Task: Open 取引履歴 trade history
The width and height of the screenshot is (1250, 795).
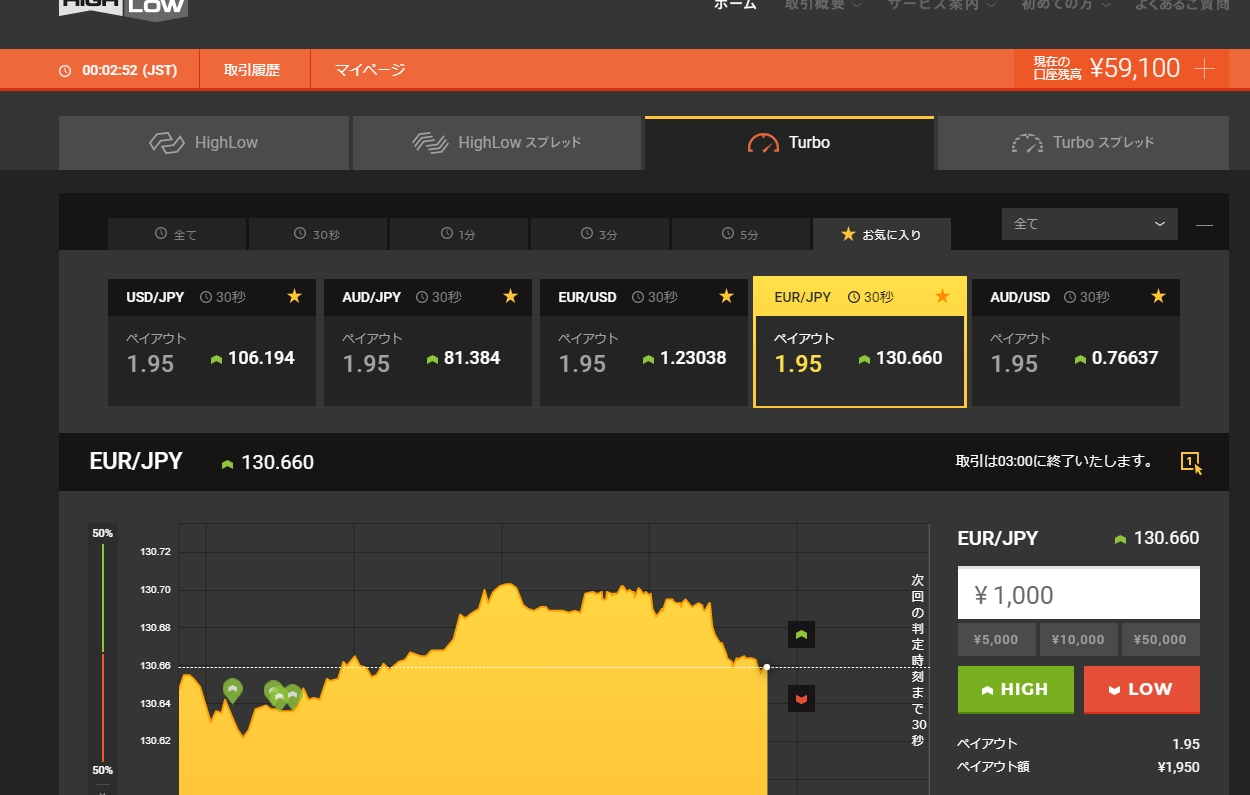Action: [x=252, y=70]
